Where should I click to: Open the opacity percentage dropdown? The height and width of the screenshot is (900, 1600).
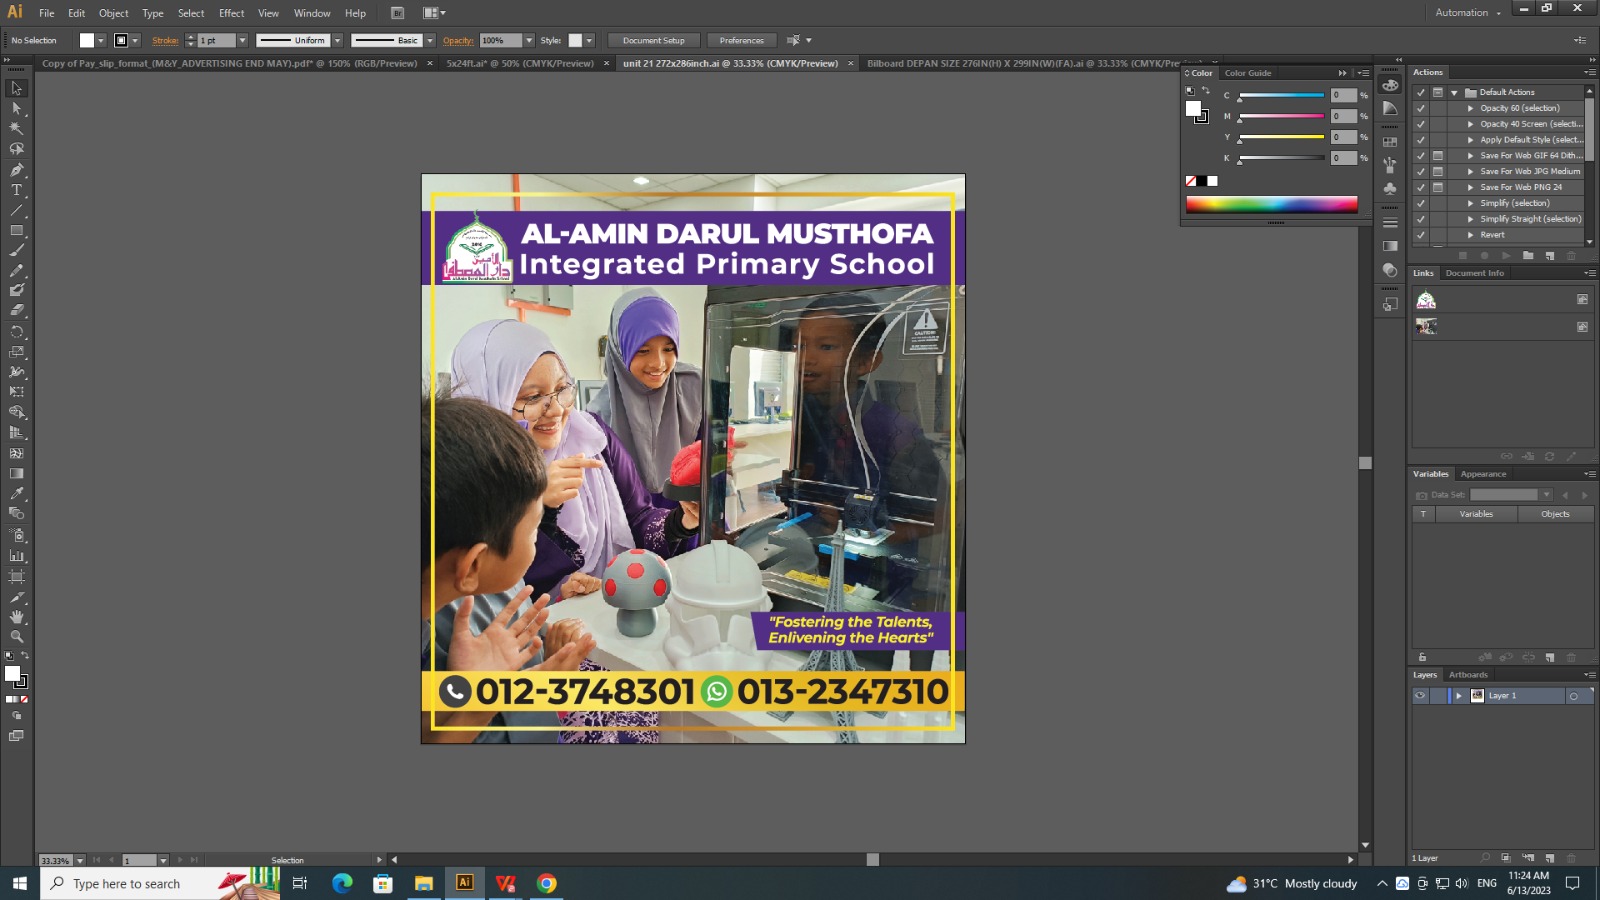pos(529,41)
